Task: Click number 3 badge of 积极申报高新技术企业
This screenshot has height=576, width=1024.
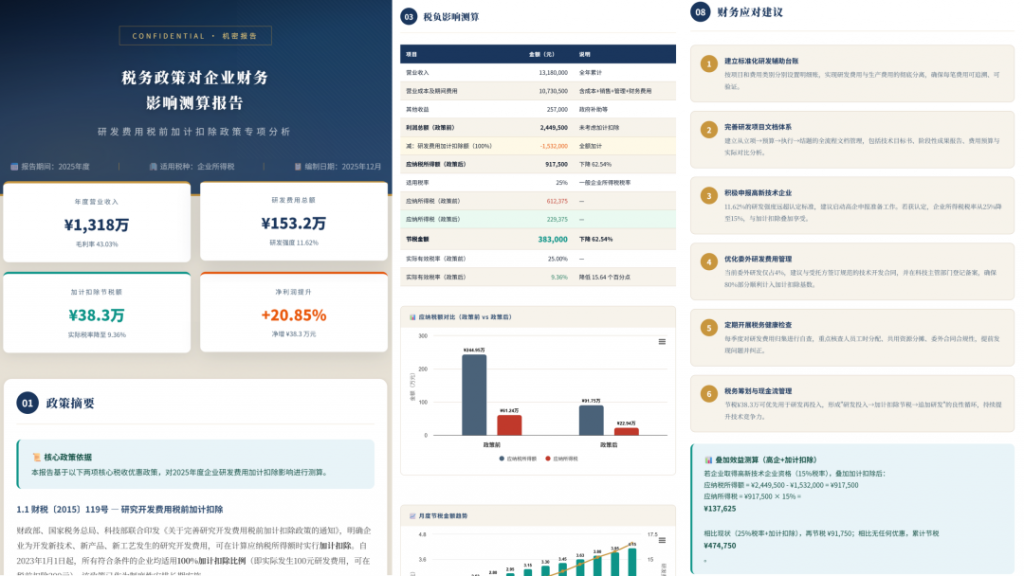Action: [709, 196]
